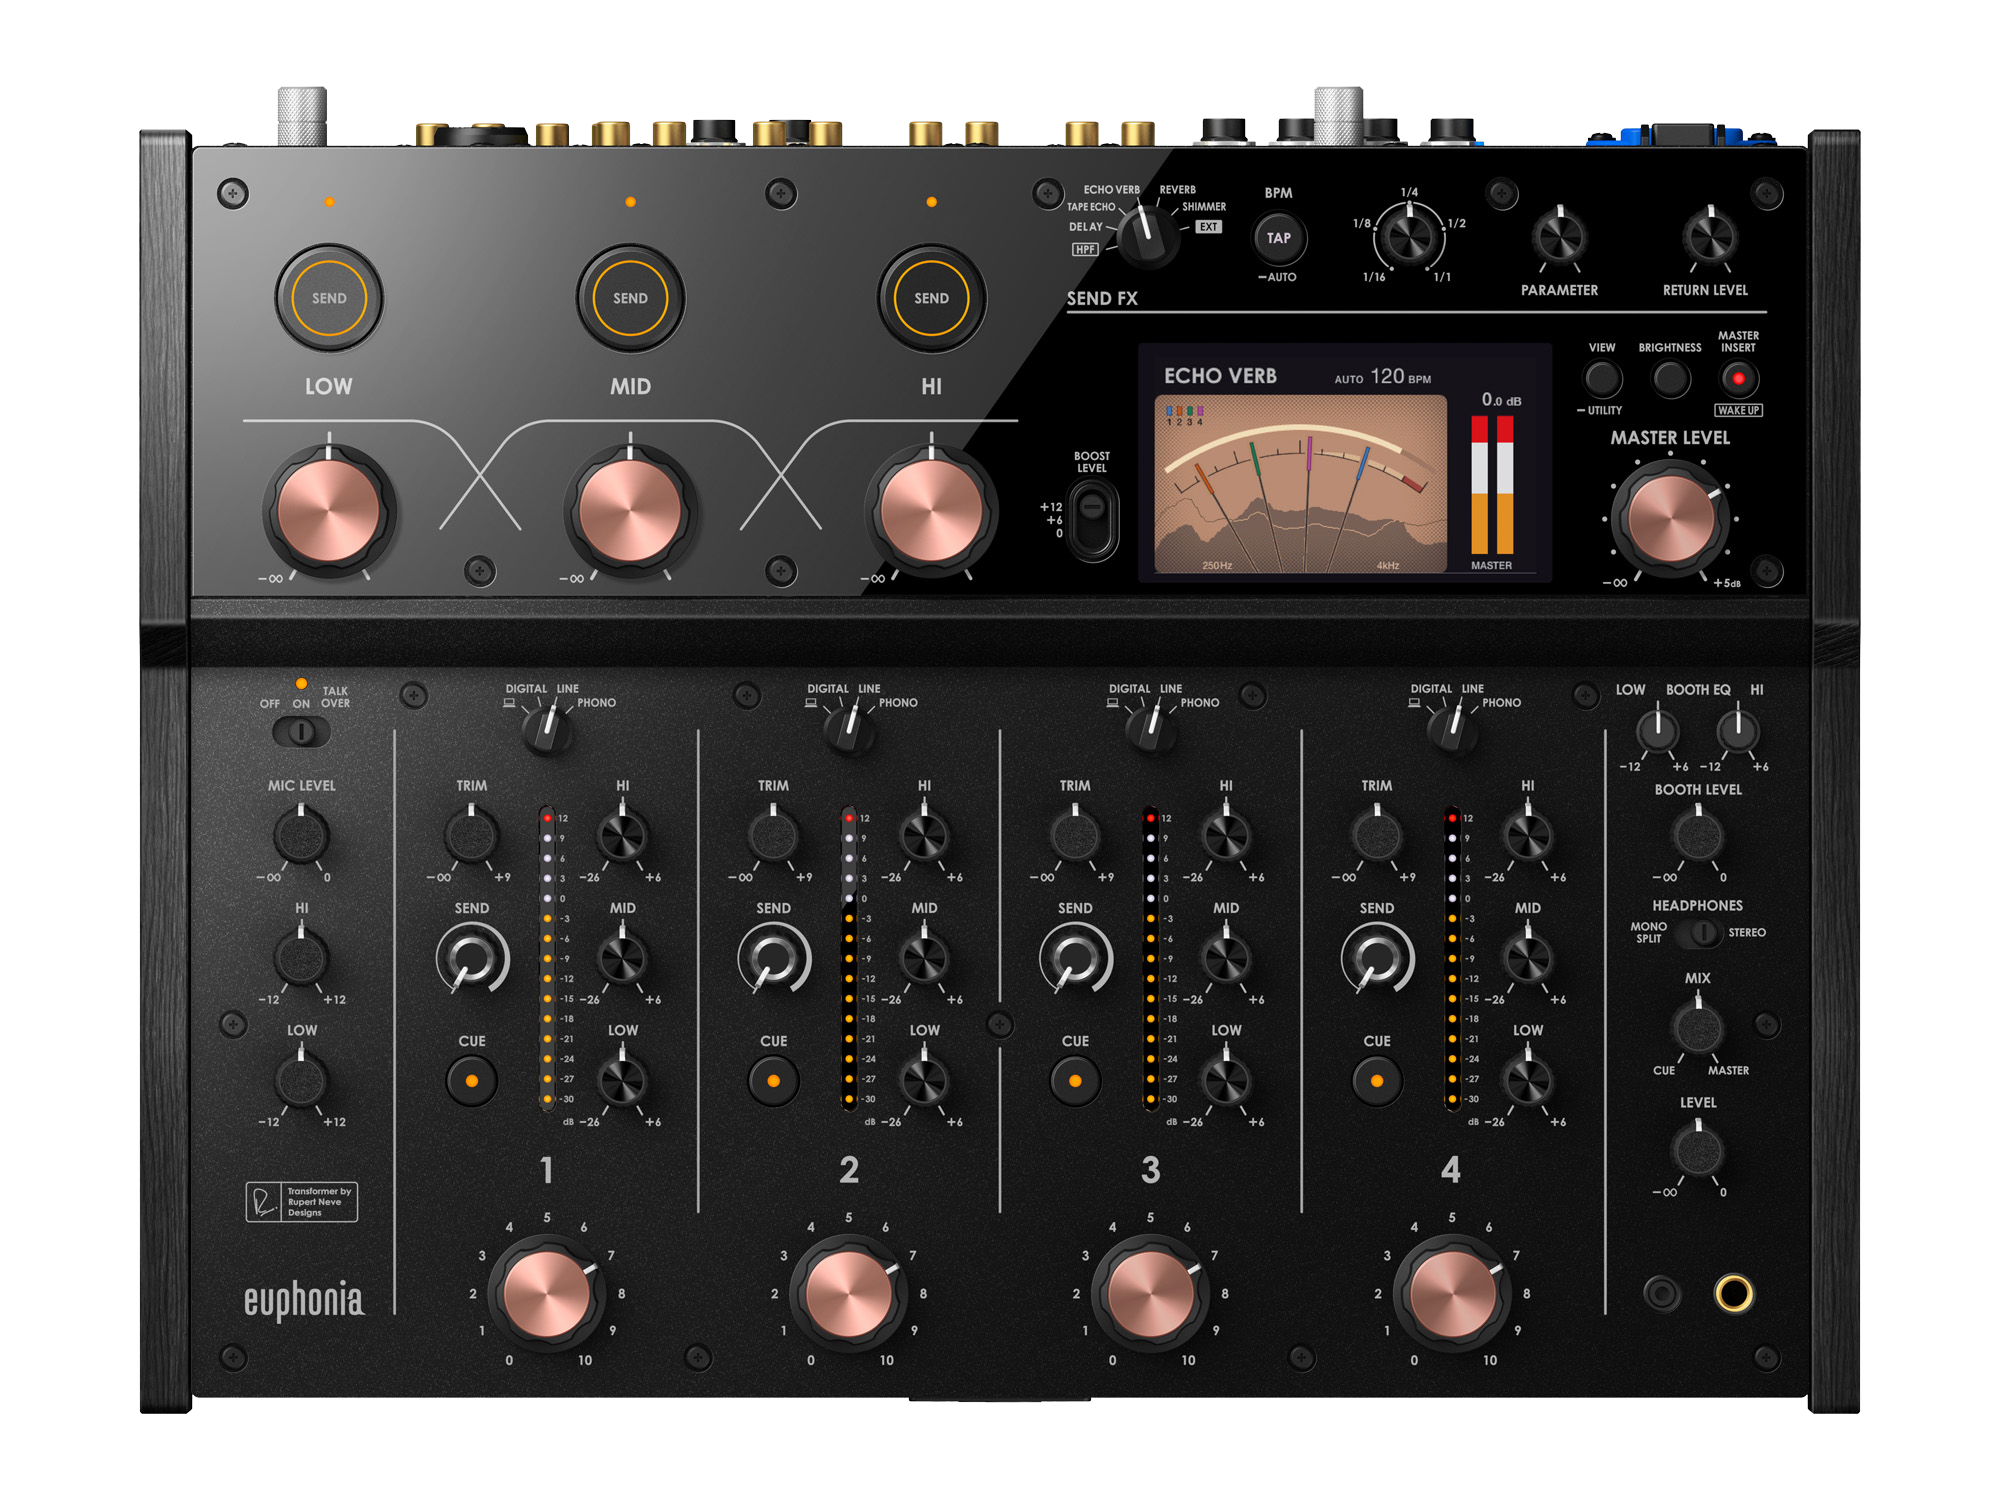Click the beat division selector knob
The width and height of the screenshot is (2000, 1500).
coord(1409,236)
